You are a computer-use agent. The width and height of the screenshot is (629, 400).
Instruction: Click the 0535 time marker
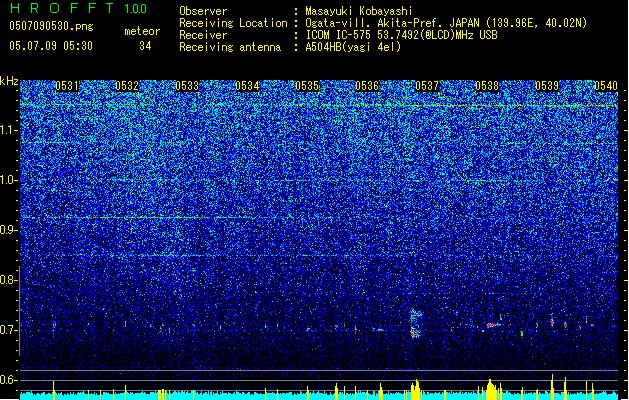307,86
